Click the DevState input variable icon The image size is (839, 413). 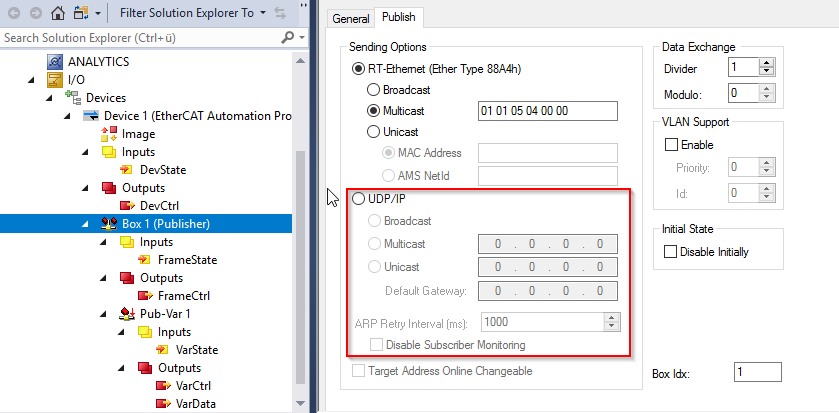coord(127,170)
